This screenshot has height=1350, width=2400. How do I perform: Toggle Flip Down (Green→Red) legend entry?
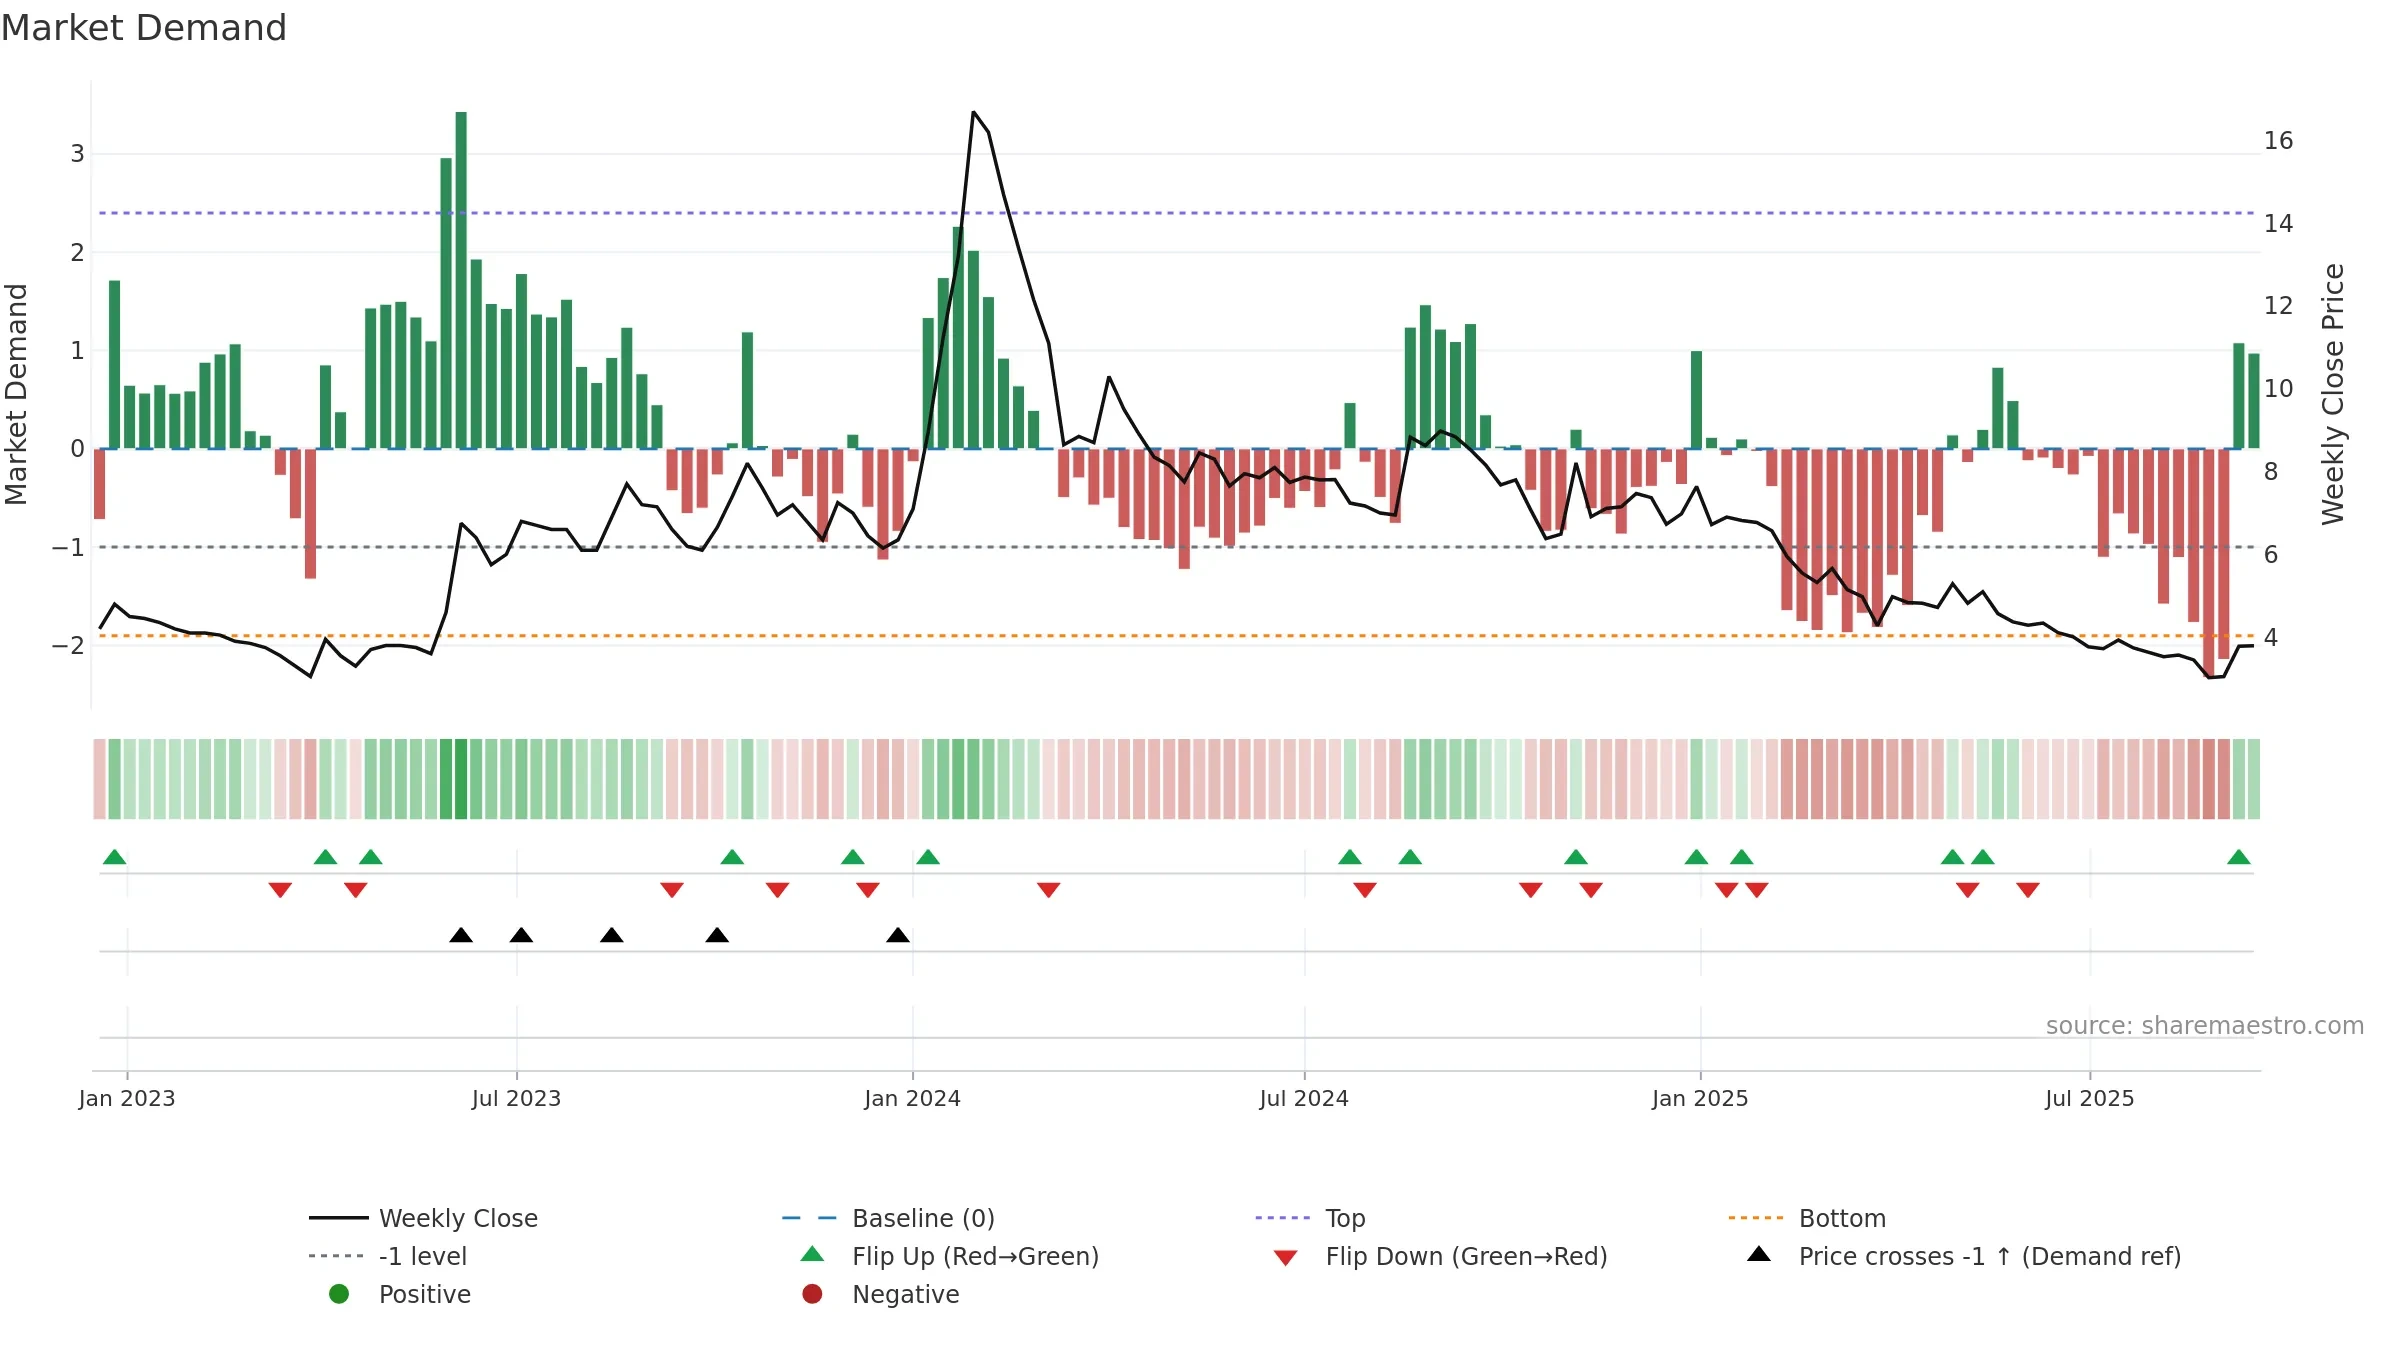(x=1440, y=1256)
